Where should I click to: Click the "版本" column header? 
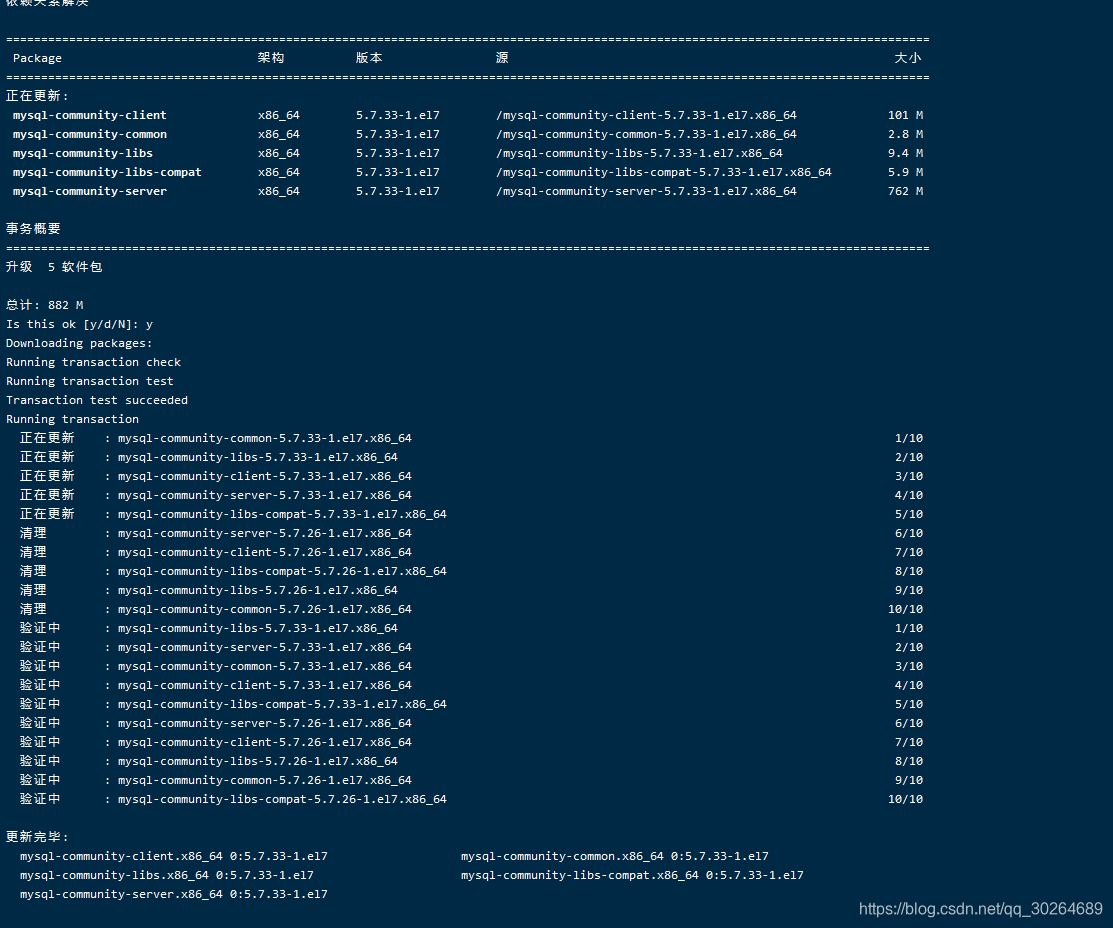coord(368,58)
